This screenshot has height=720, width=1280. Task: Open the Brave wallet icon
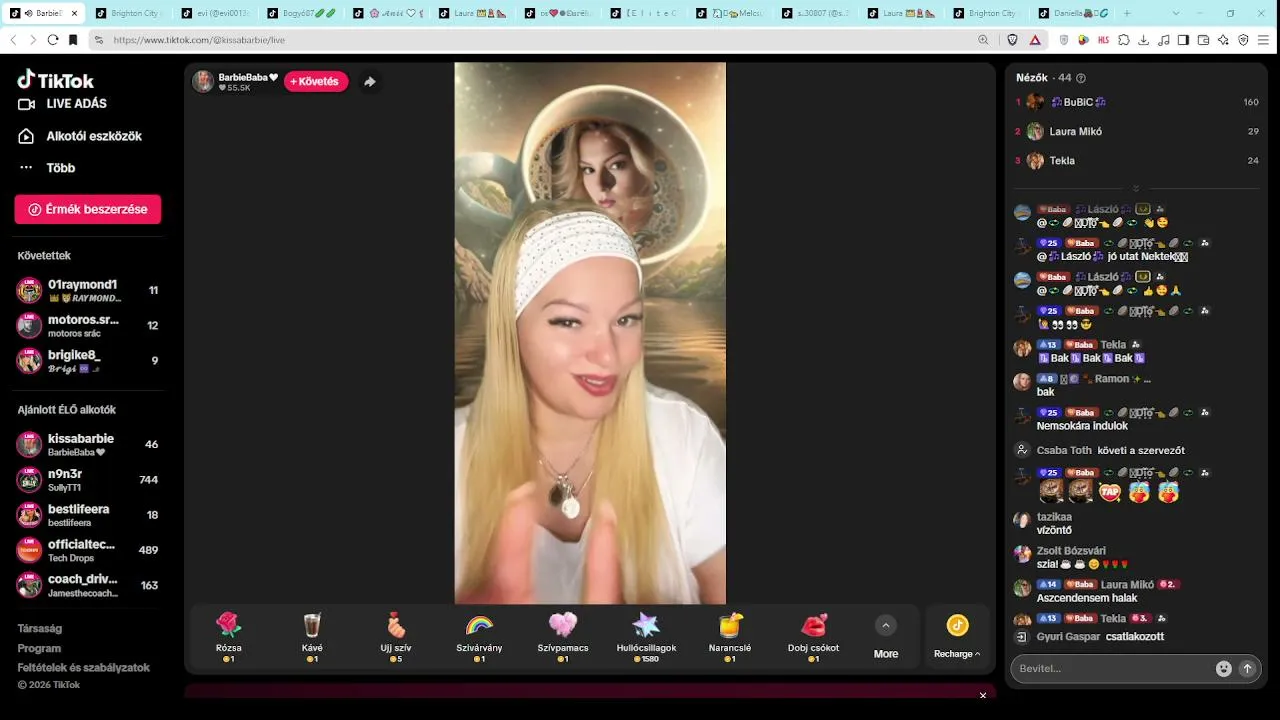[x=1204, y=40]
